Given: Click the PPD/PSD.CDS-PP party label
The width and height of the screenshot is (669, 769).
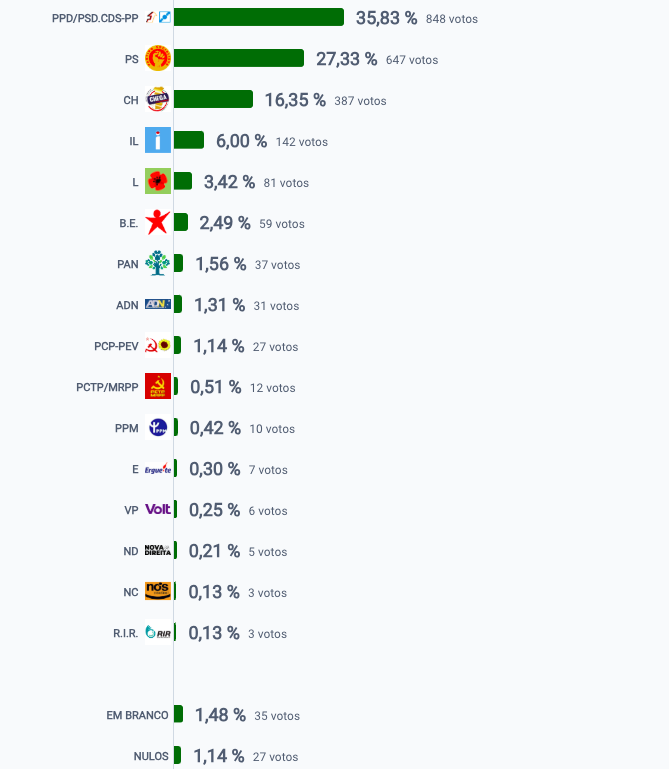Looking at the screenshot, I should [95, 18].
